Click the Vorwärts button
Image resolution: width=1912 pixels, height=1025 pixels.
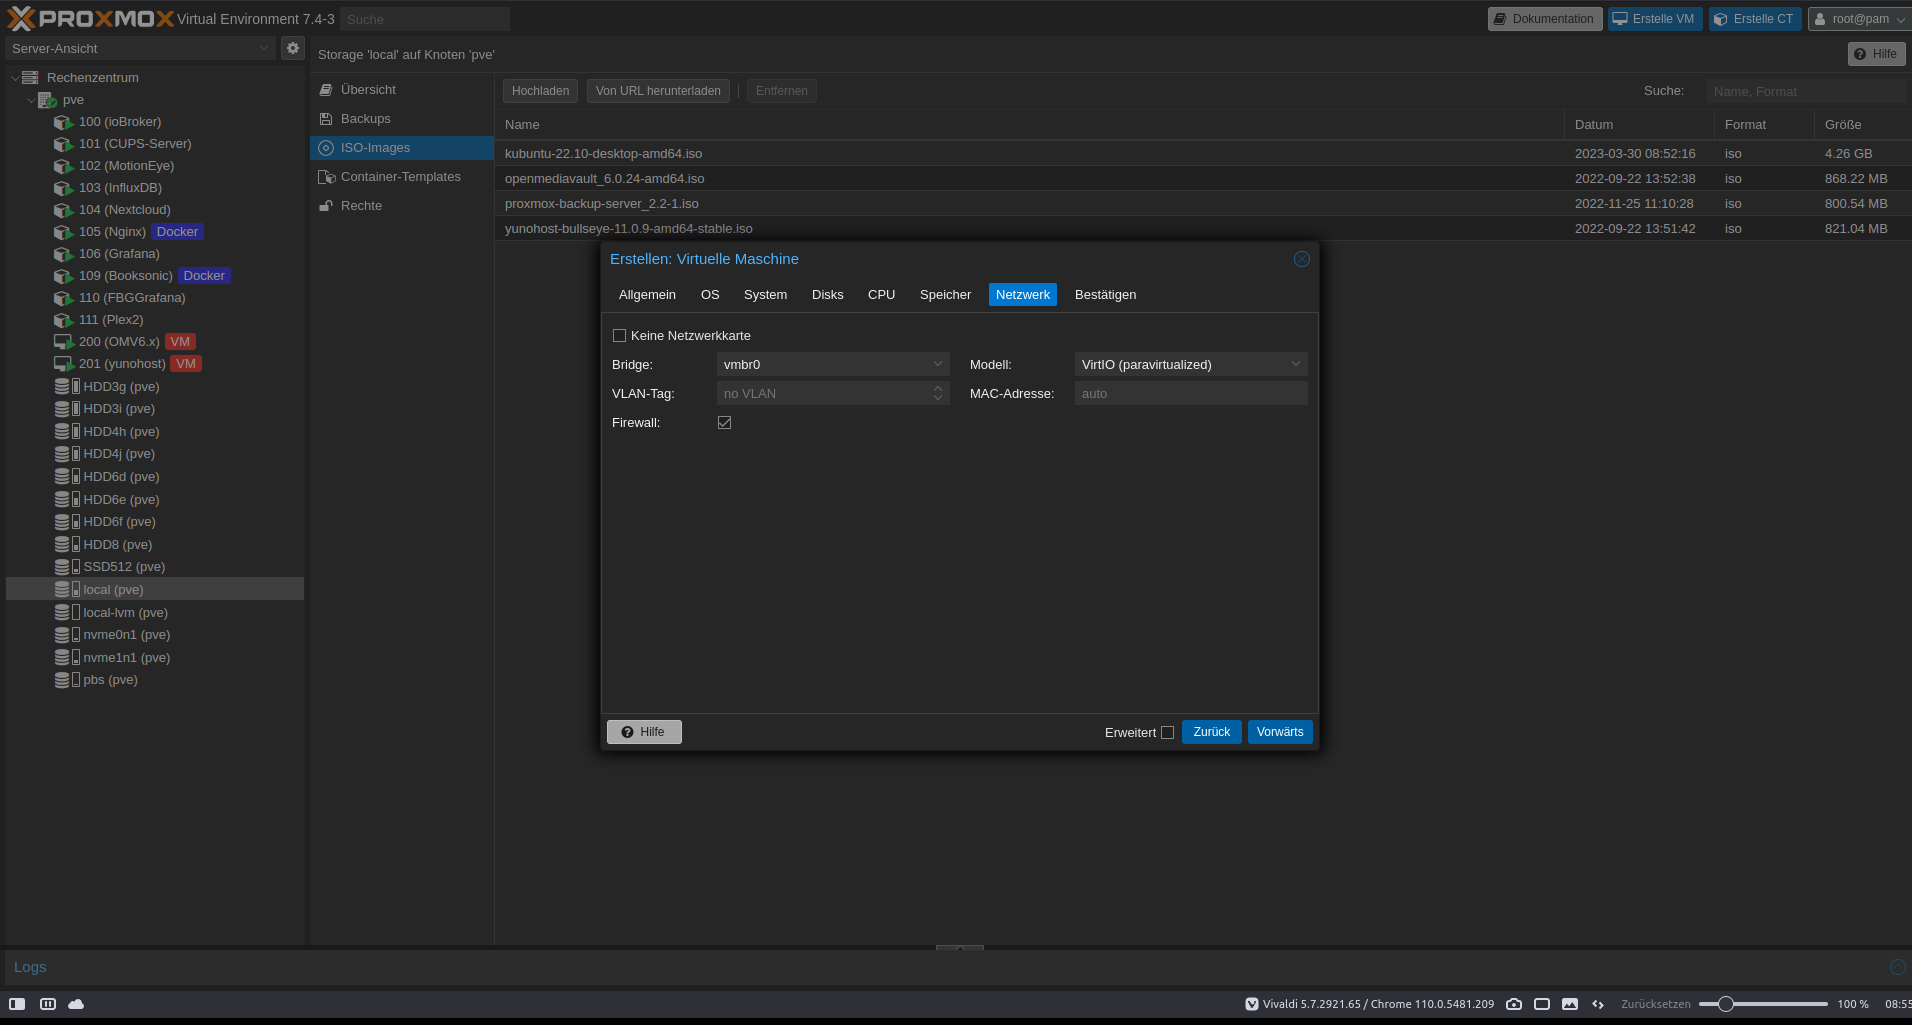[1280, 732]
